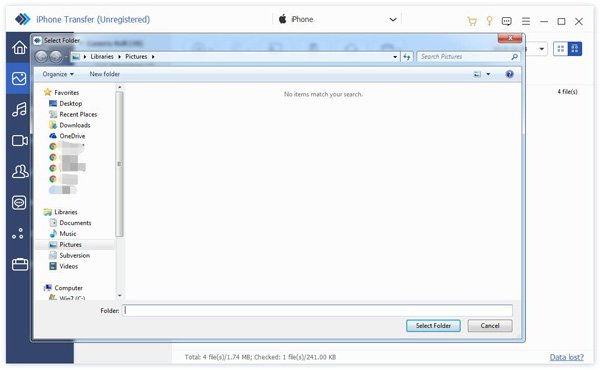This screenshot has height=370, width=600.
Task: Open the Contacts section in sidebar
Action: (x=19, y=171)
